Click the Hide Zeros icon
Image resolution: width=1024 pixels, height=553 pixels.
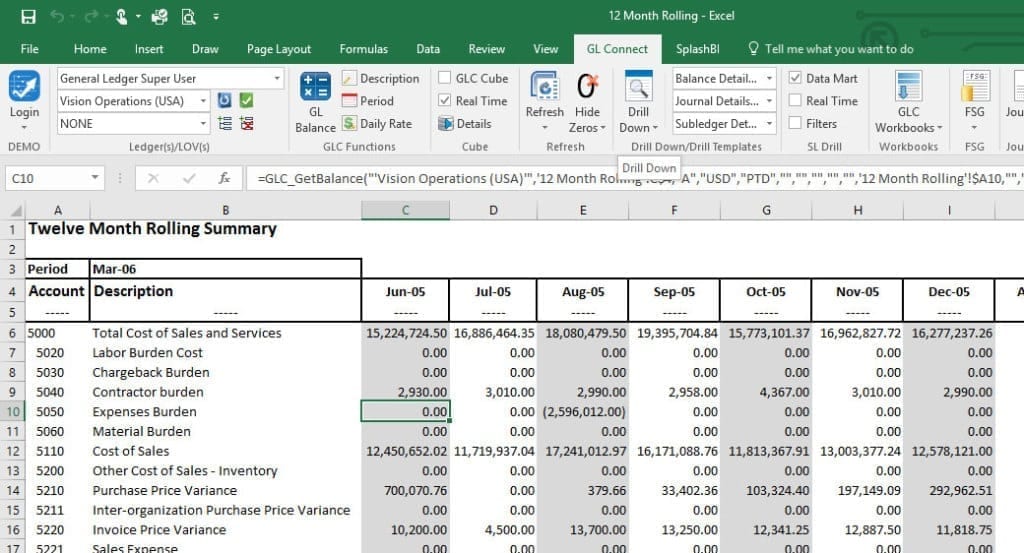[587, 88]
